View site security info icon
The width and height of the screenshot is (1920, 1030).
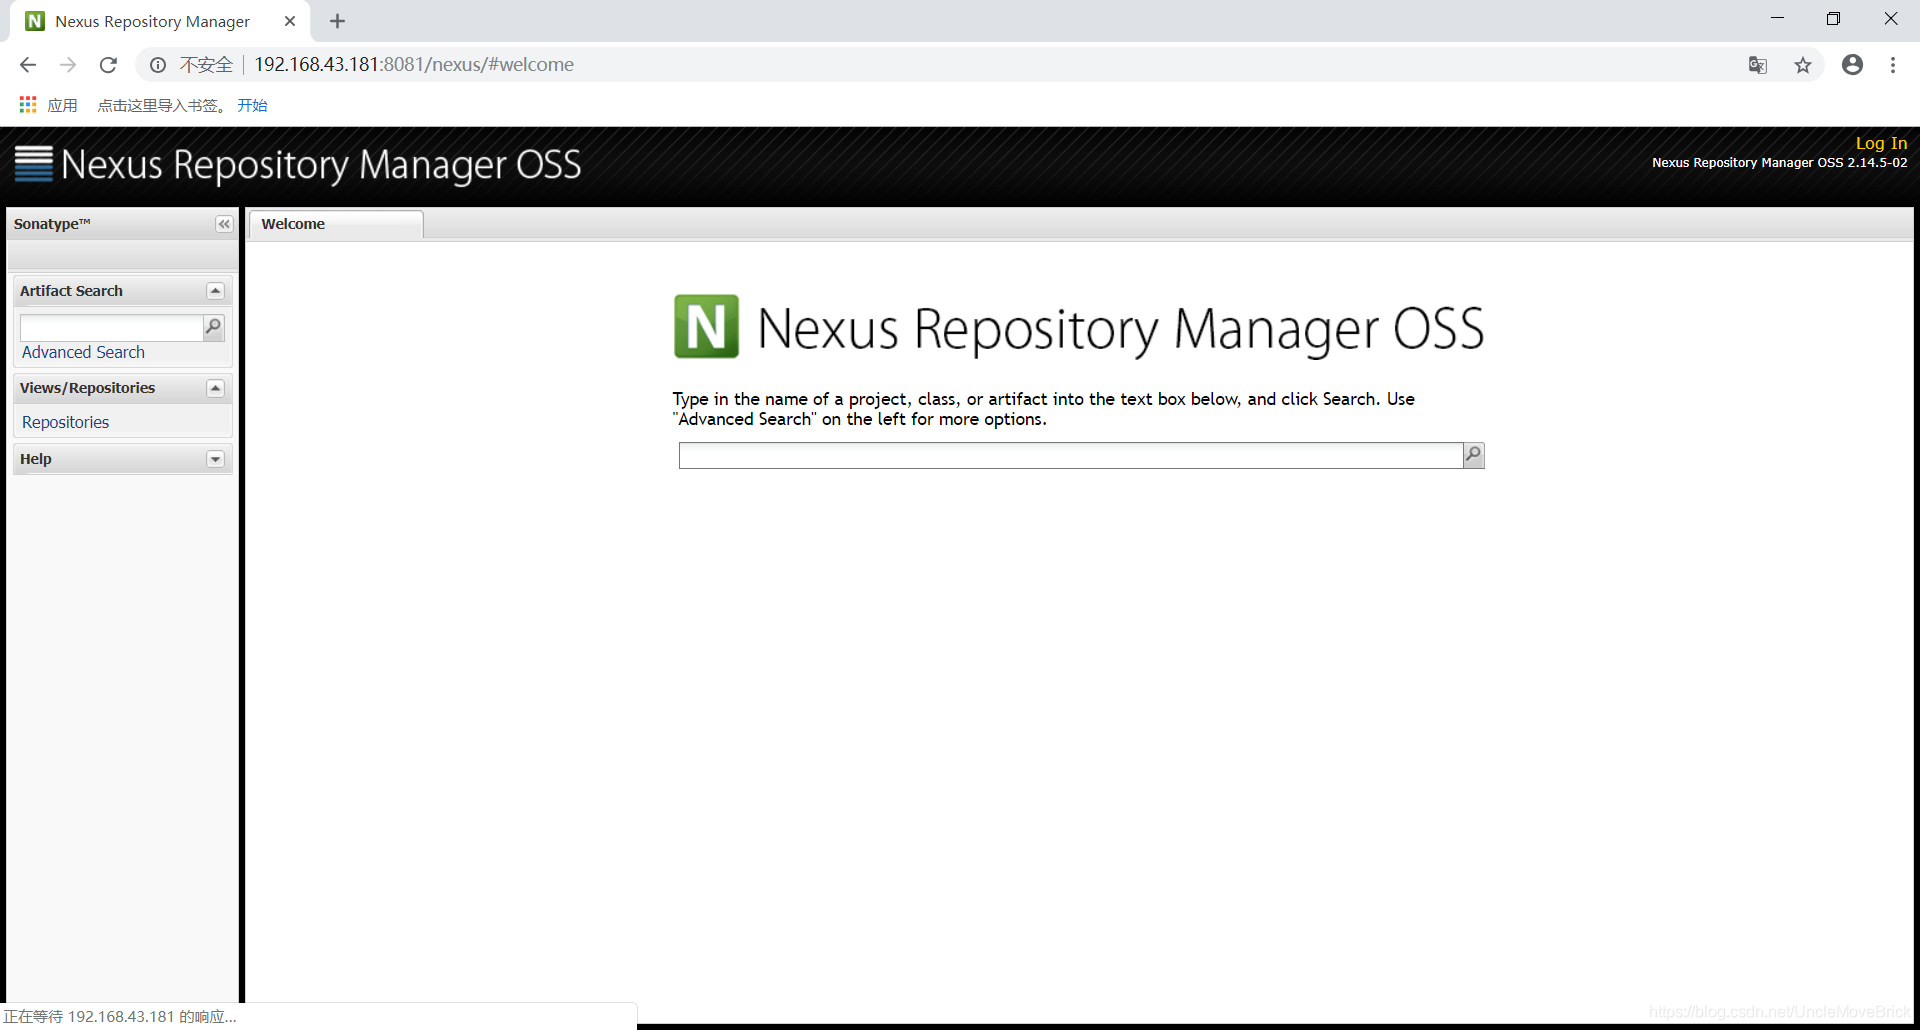click(x=158, y=65)
